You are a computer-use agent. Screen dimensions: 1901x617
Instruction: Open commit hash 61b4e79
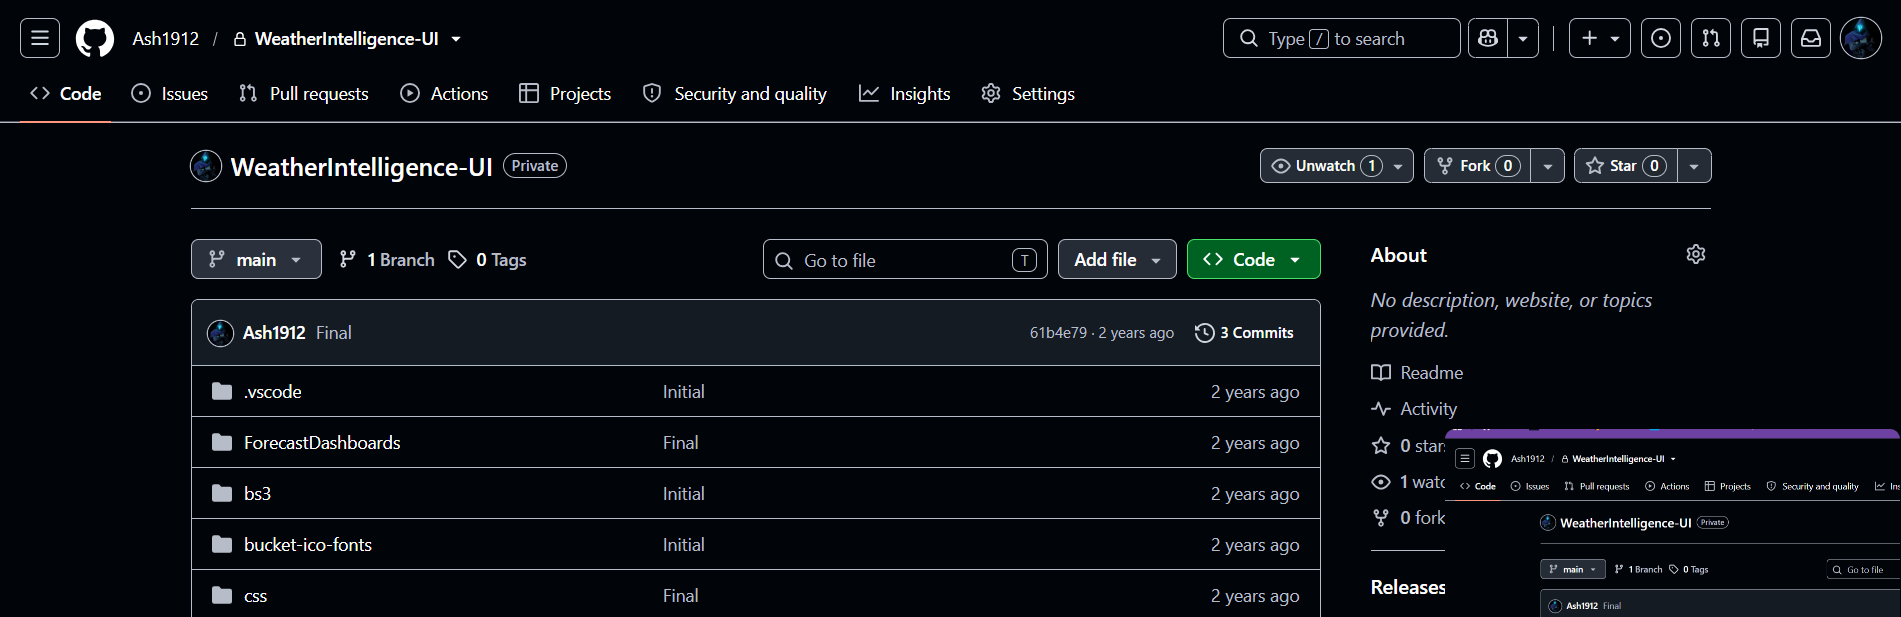pyautogui.click(x=1058, y=333)
